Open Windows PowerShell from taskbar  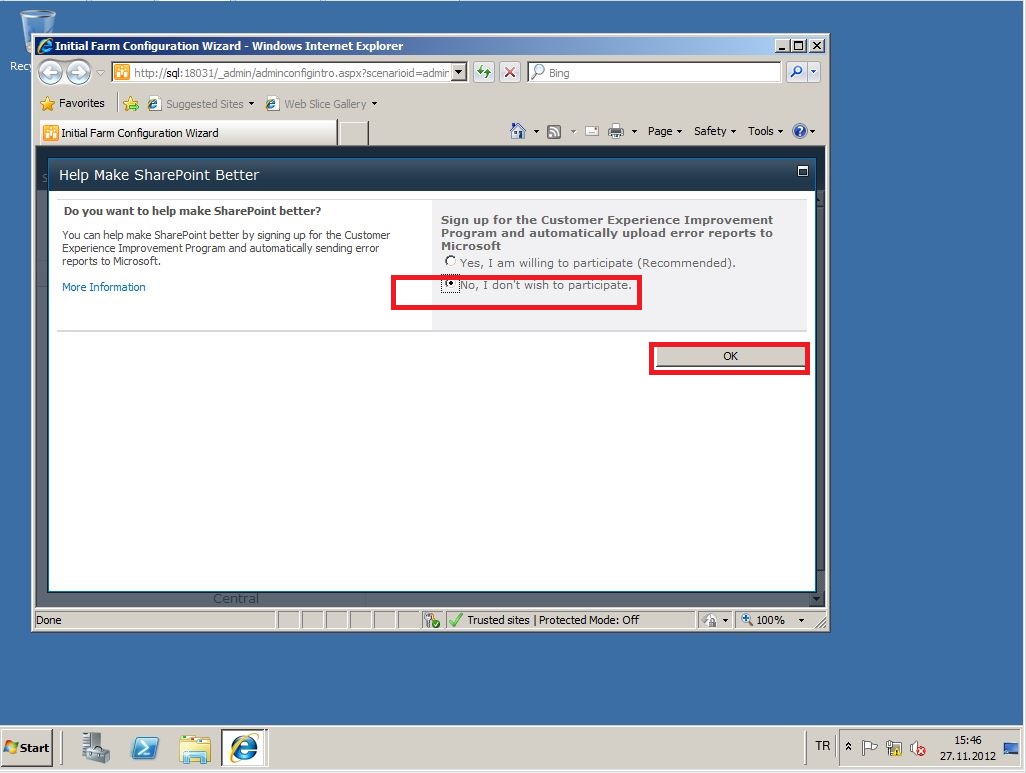pos(145,747)
